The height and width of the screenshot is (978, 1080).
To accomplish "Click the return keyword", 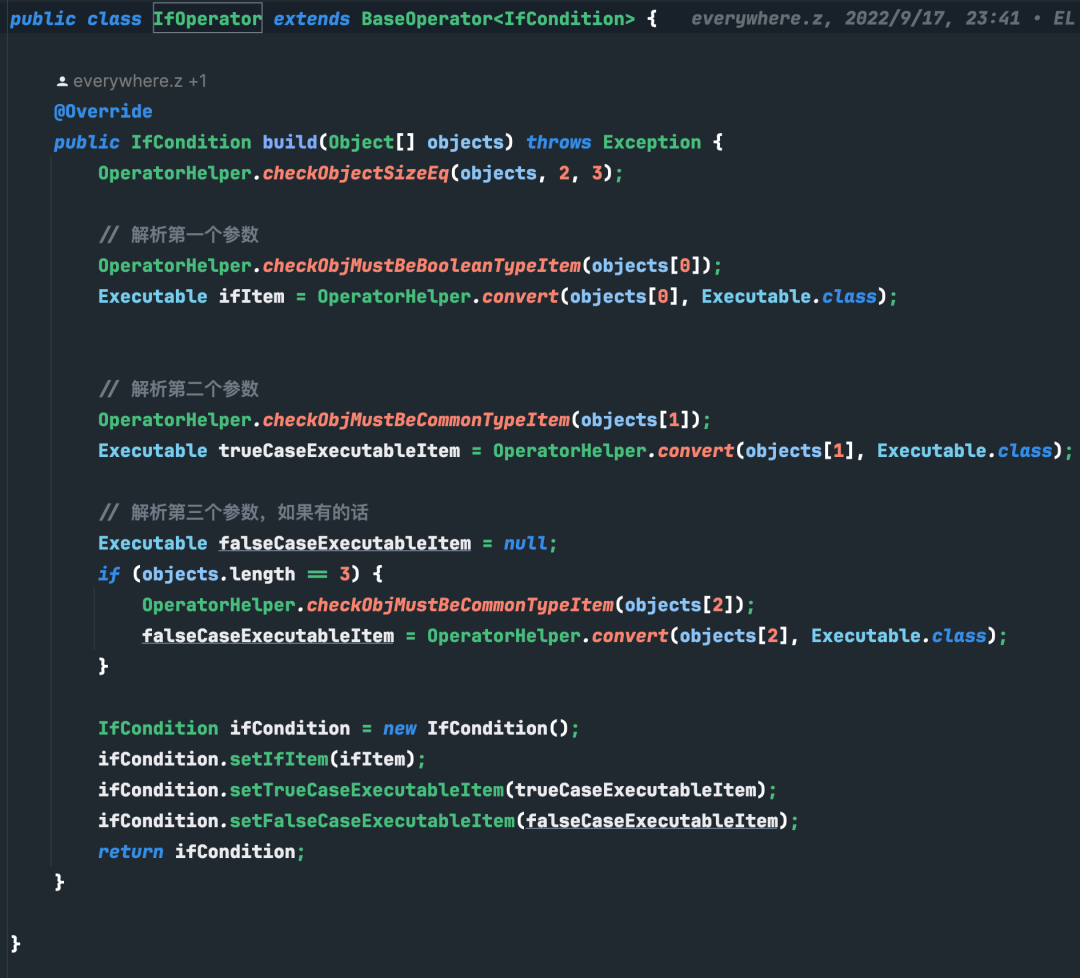I will click(131, 852).
